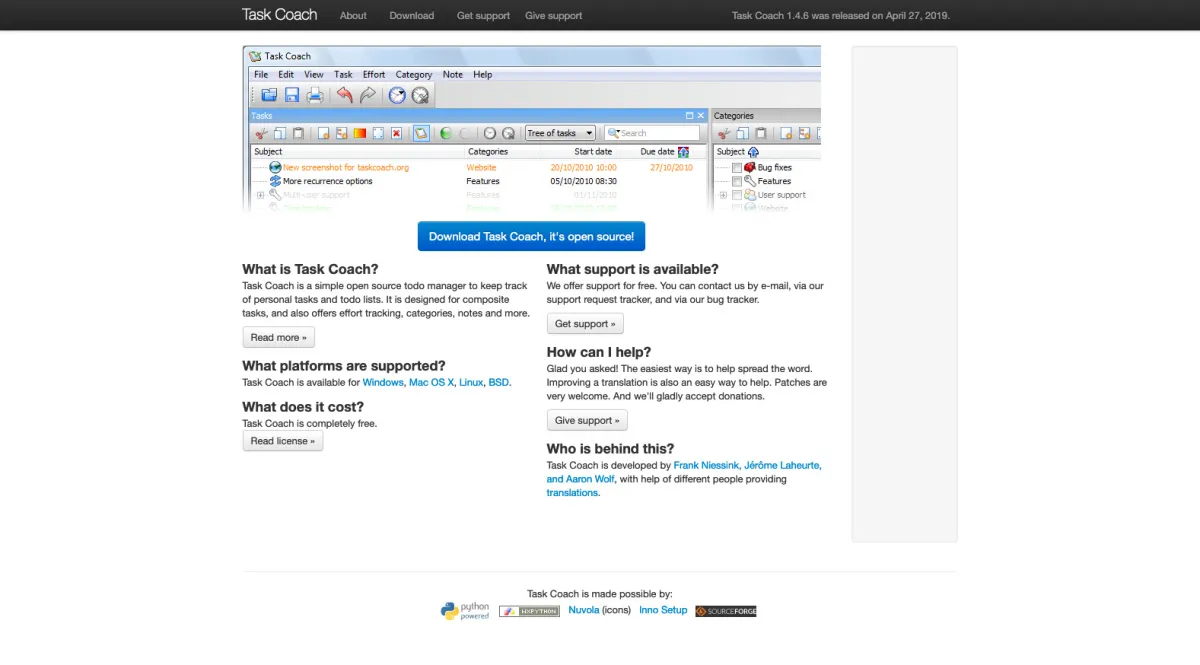Click the red Undo arrow in screenshot

tap(345, 95)
